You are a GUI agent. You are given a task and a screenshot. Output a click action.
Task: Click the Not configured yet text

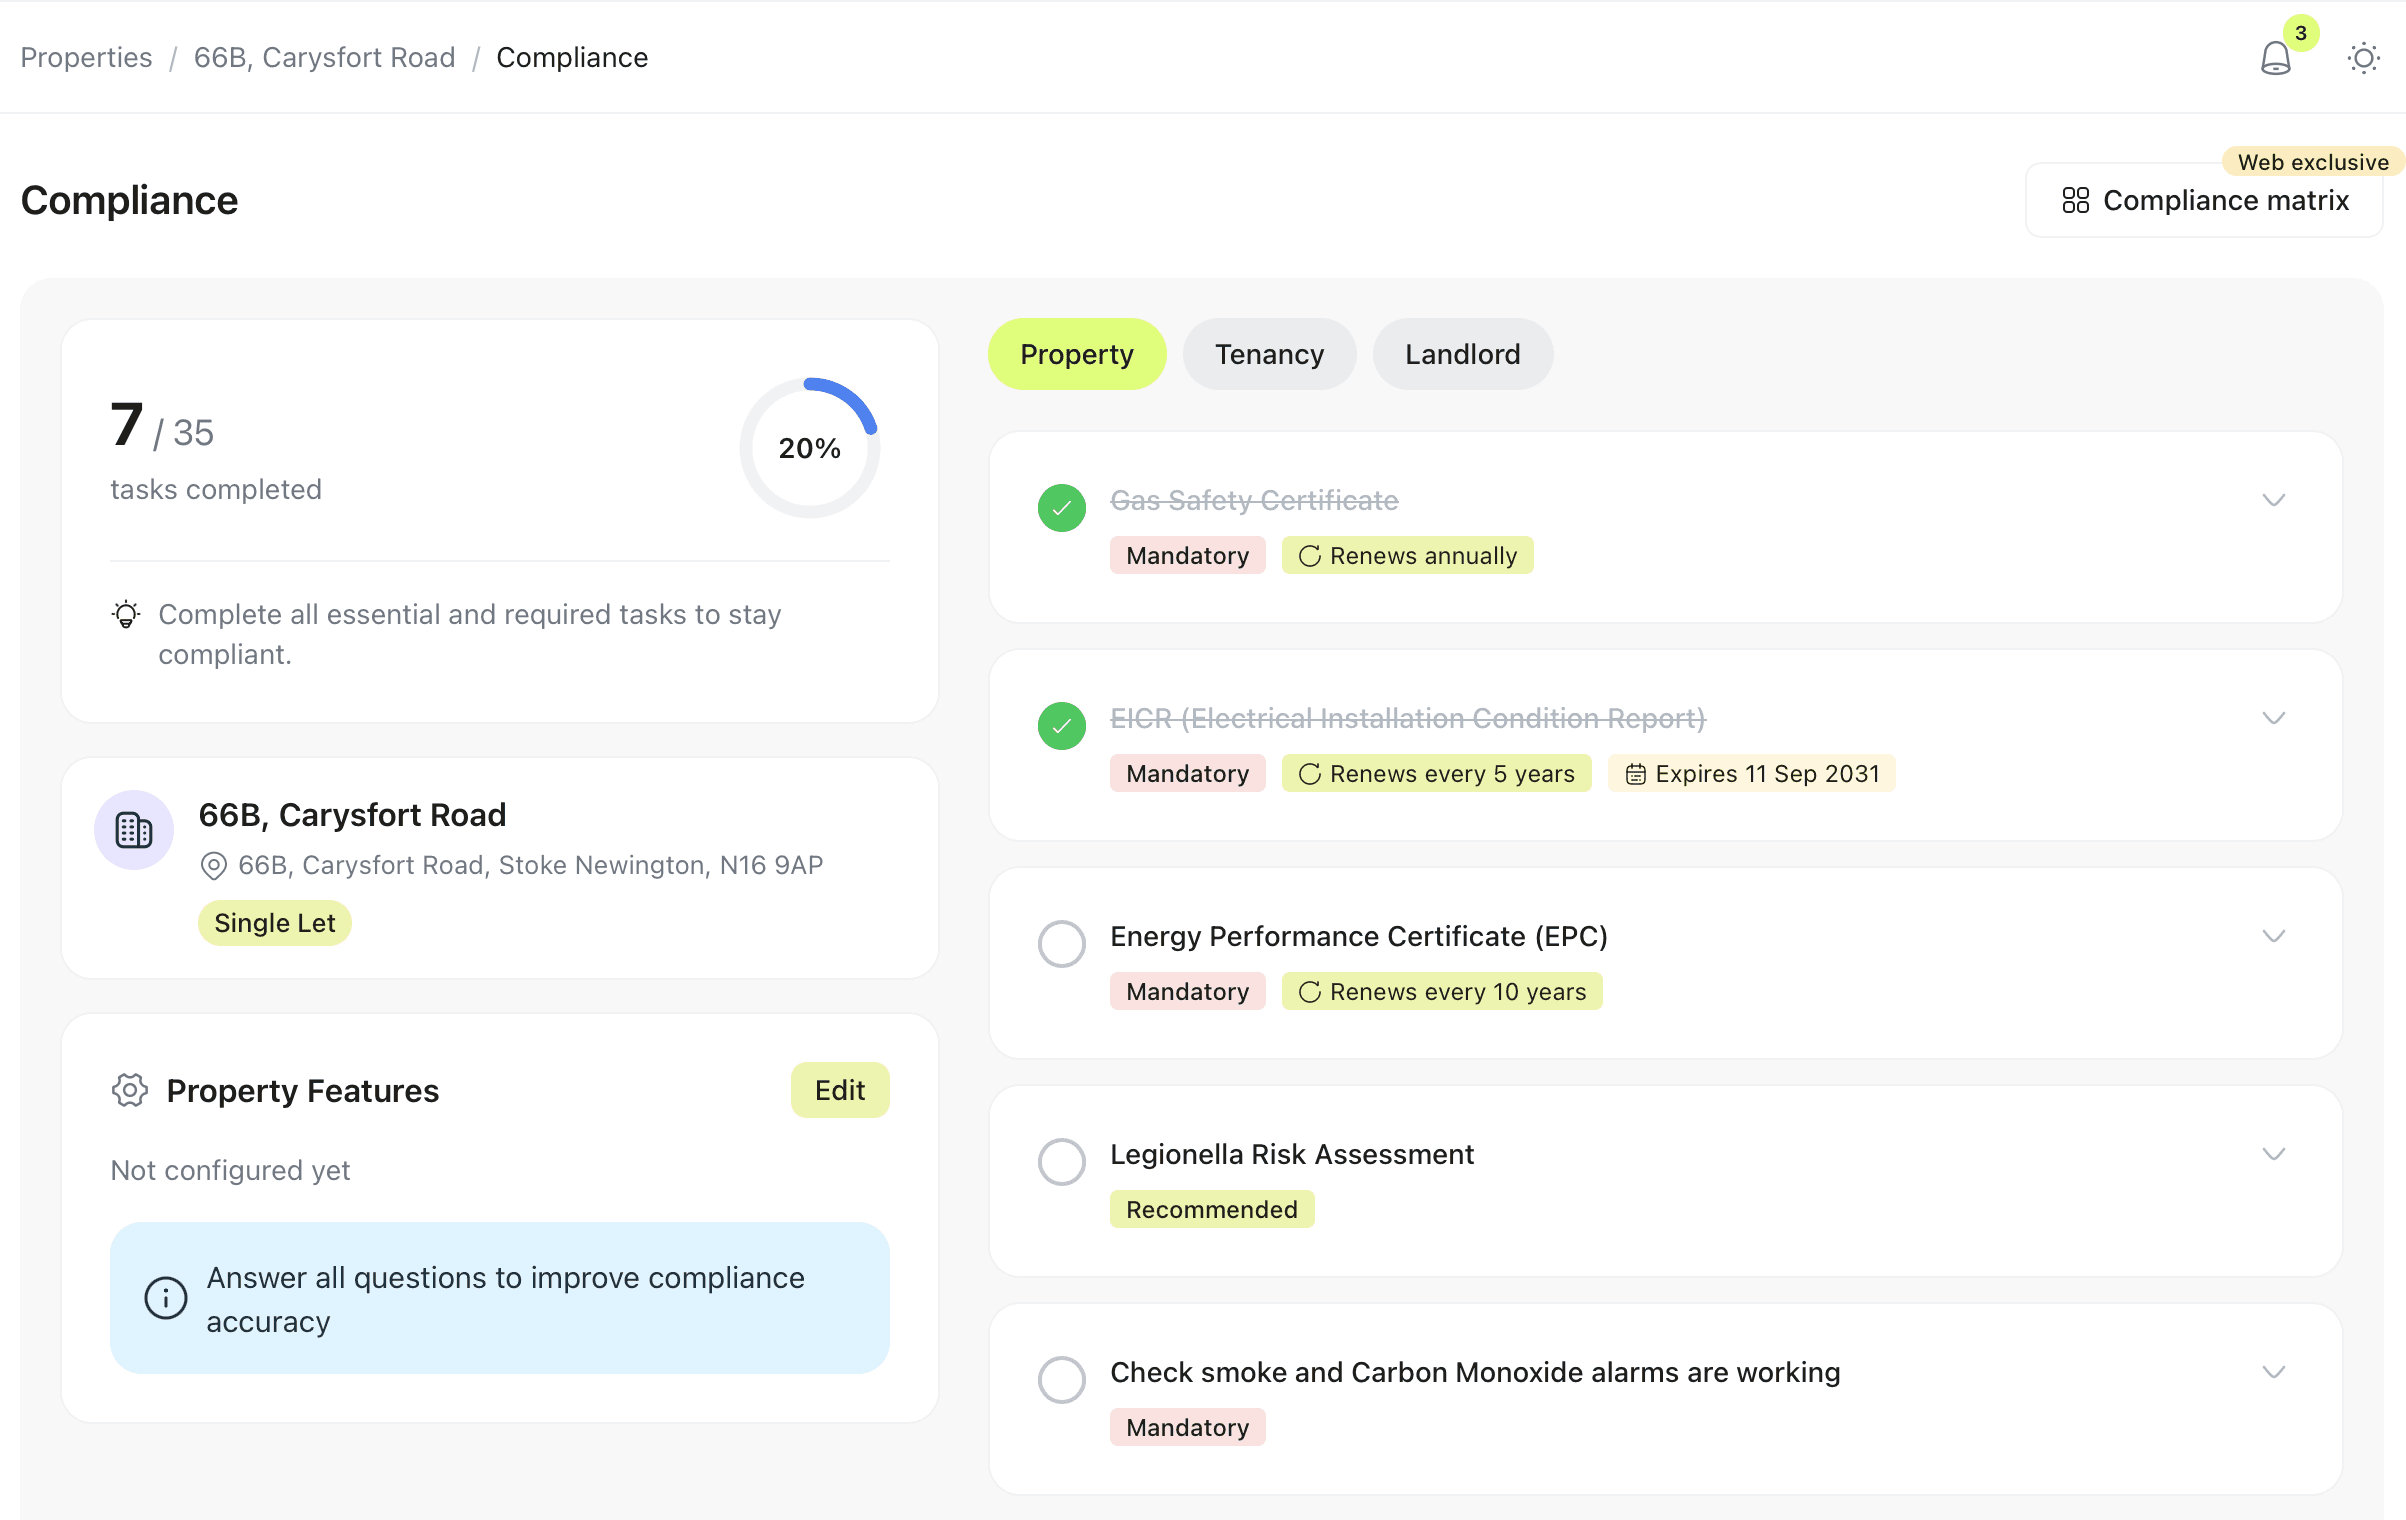230,1170
